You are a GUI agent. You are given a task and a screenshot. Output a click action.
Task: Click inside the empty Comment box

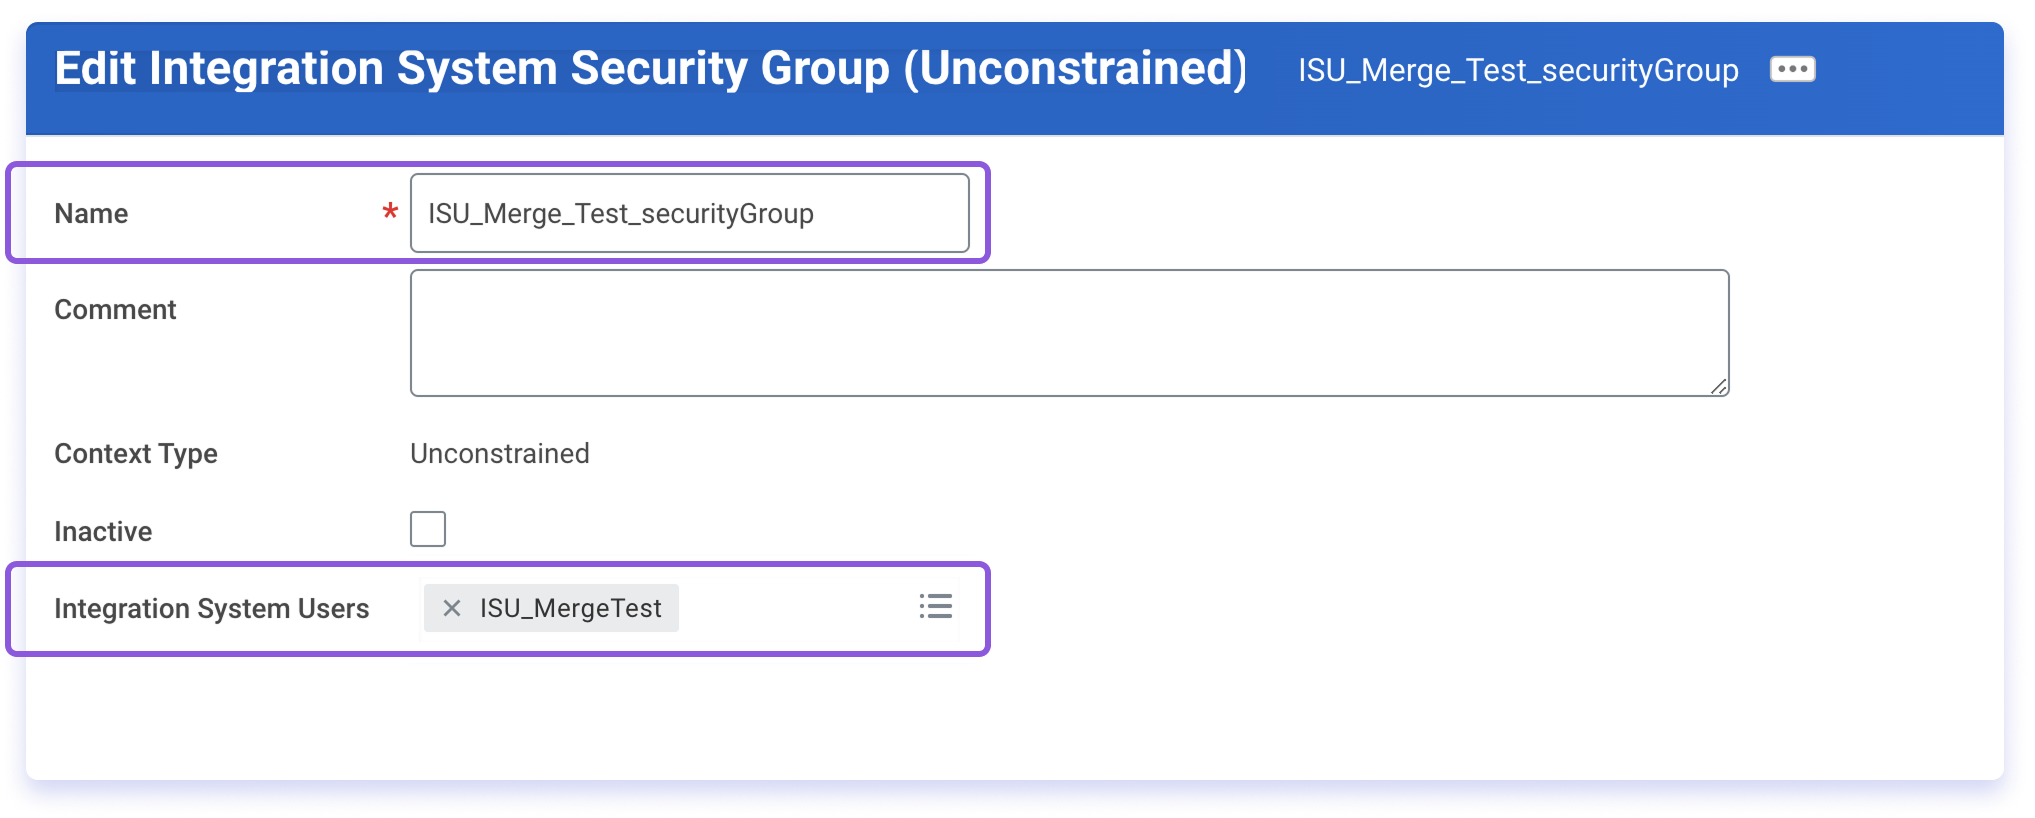1068,332
